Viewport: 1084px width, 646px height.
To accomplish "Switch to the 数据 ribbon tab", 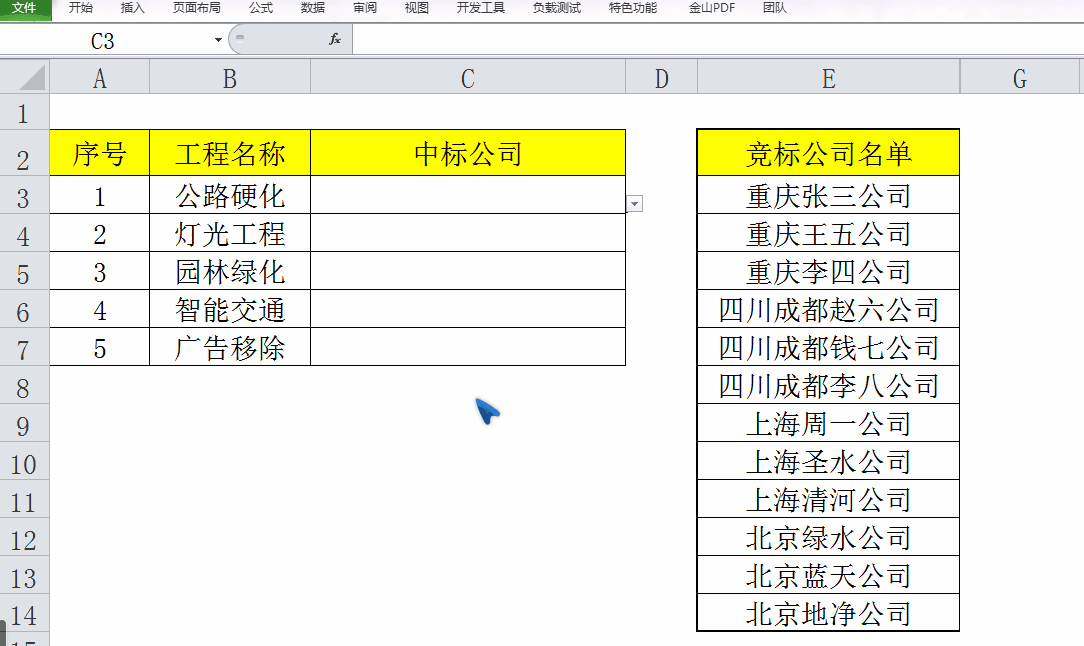I will click(x=311, y=9).
